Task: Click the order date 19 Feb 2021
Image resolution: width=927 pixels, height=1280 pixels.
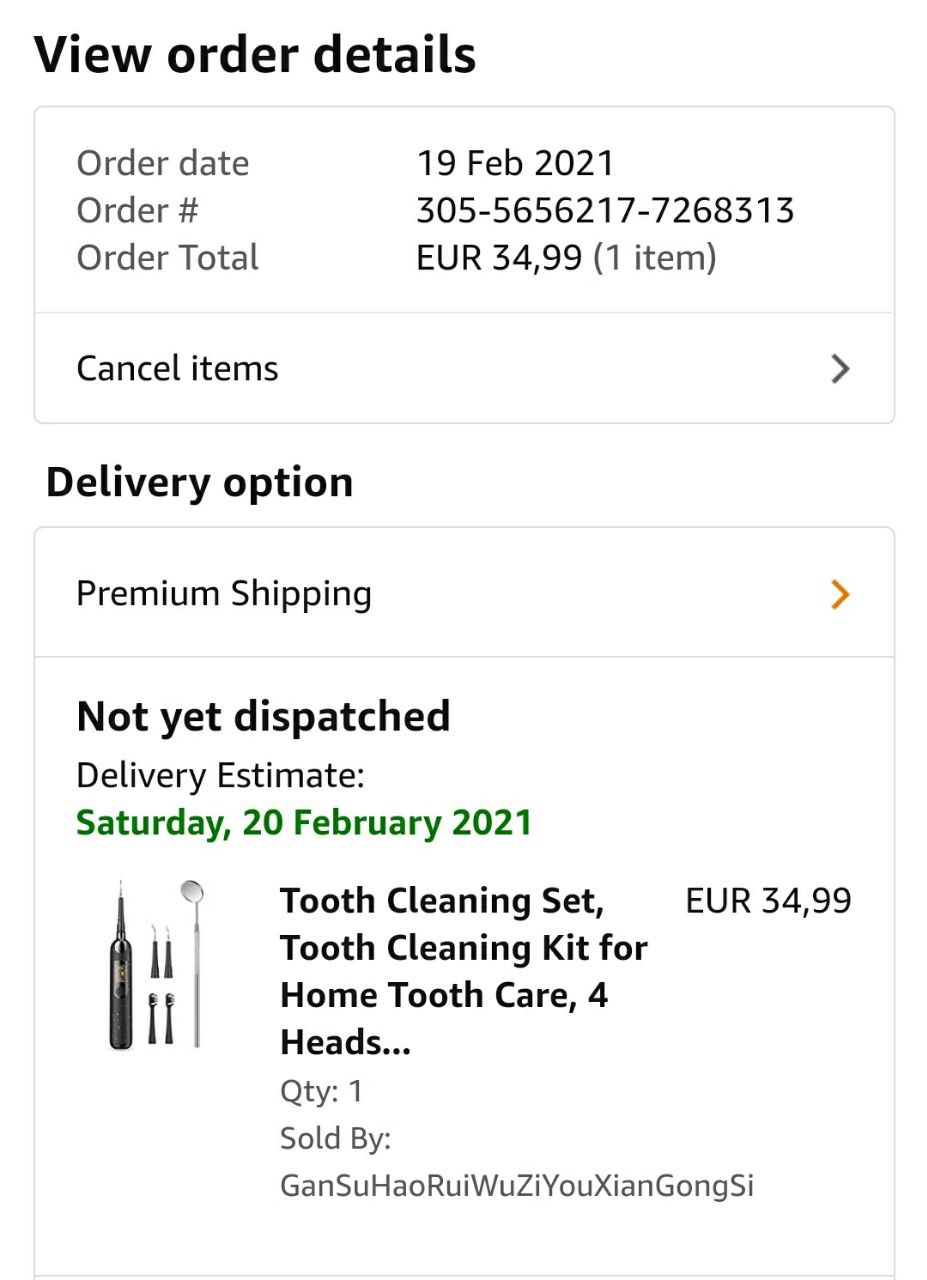Action: pos(515,163)
